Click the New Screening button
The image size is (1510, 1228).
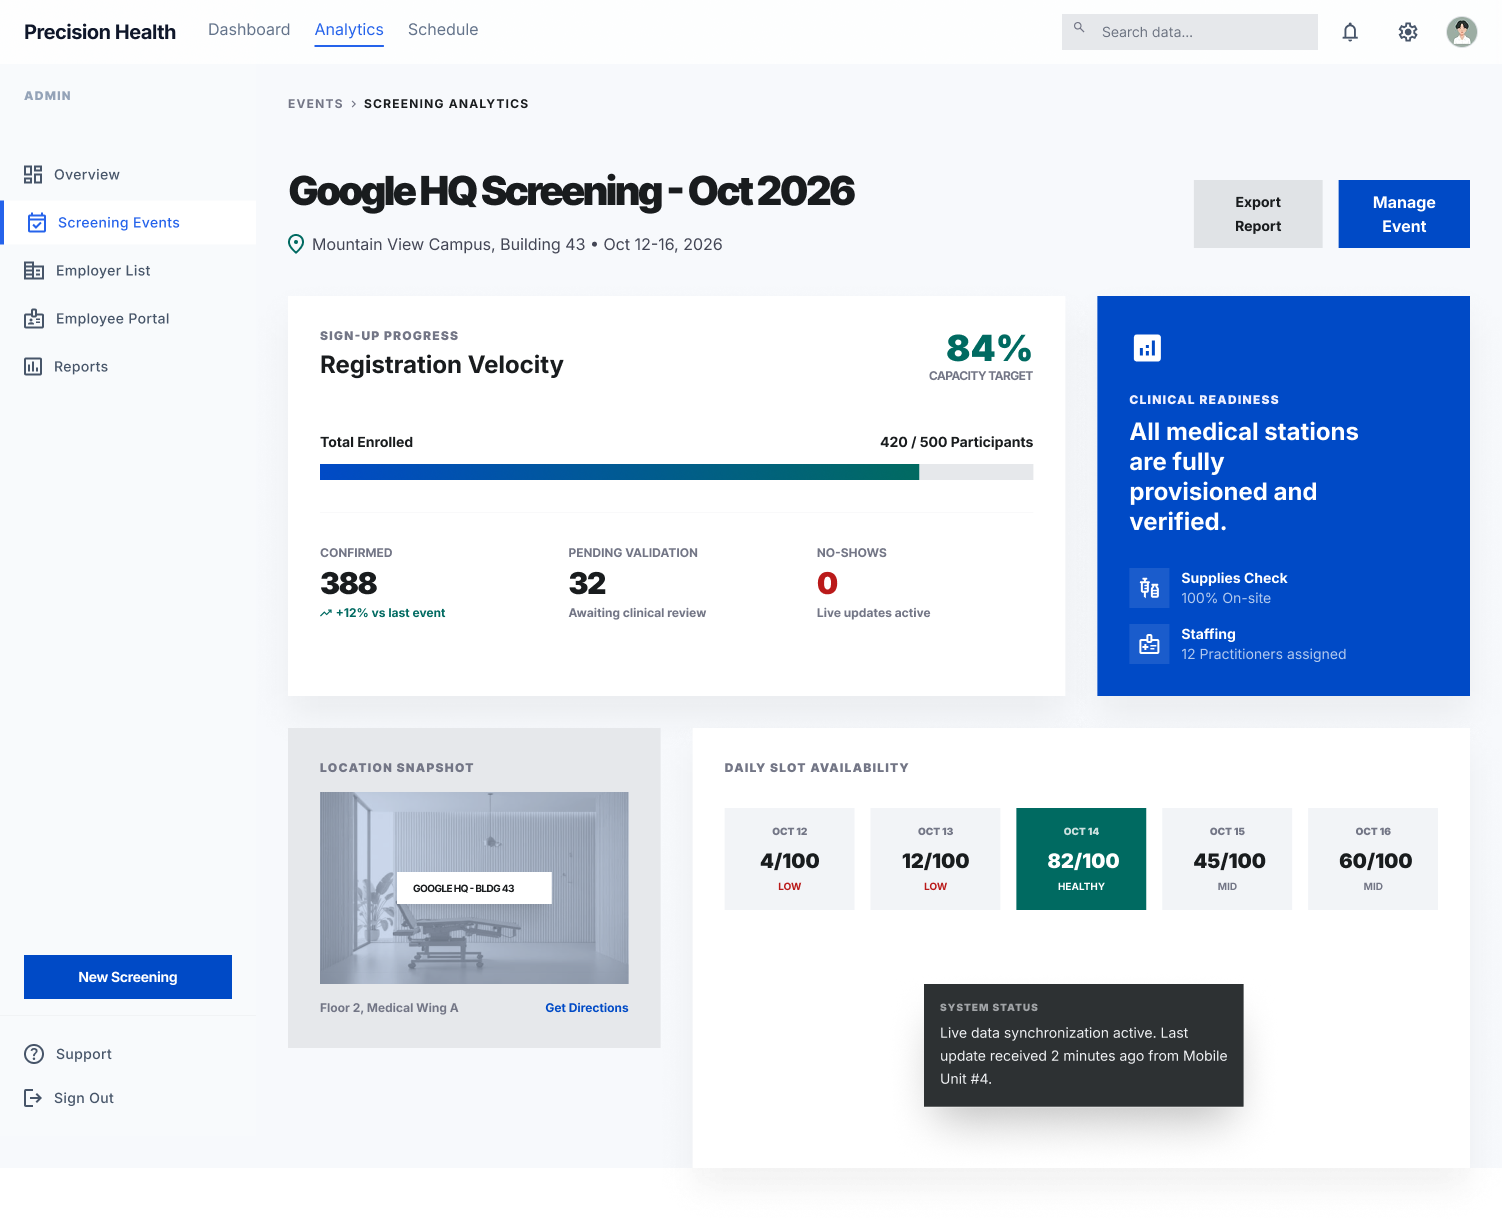pyautogui.click(x=128, y=977)
